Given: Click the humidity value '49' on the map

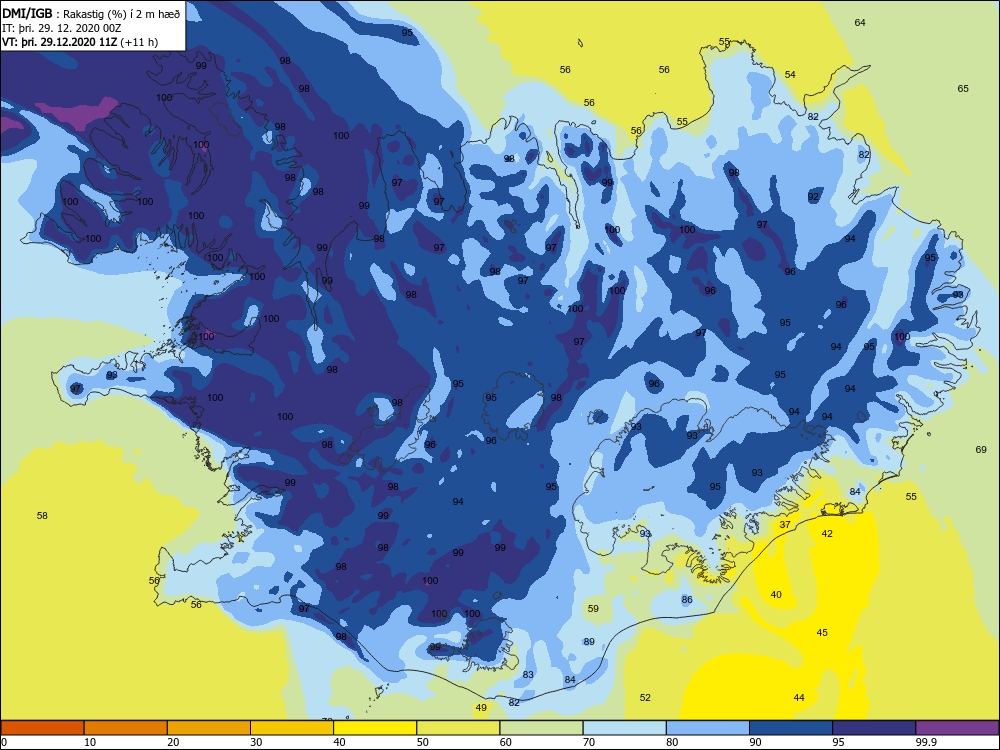Looking at the screenshot, I should pyautogui.click(x=481, y=707).
